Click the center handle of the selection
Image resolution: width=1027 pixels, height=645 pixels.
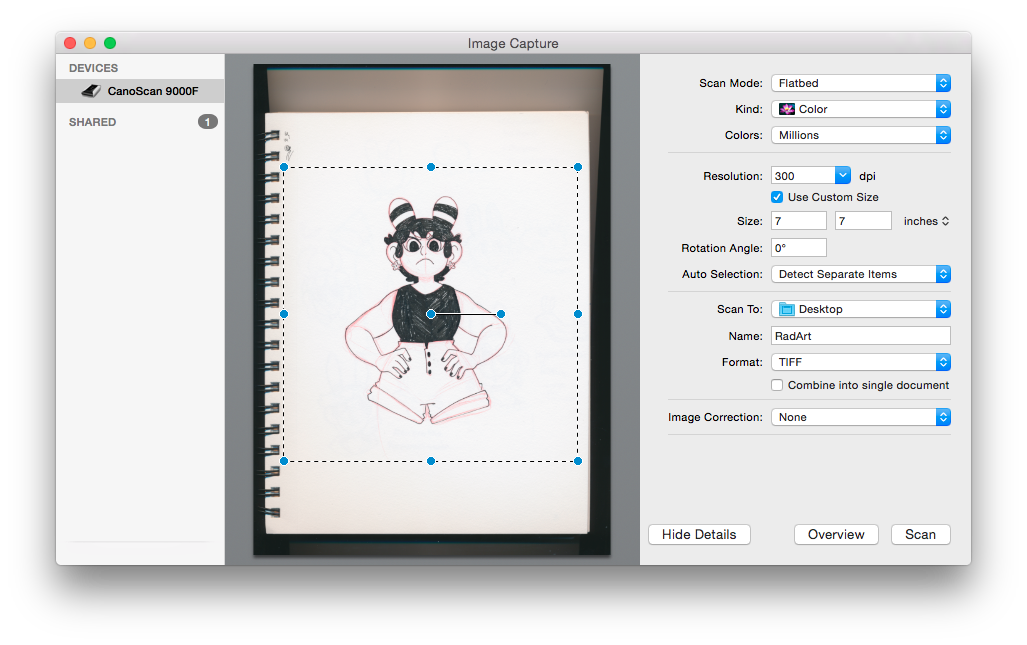[431, 314]
